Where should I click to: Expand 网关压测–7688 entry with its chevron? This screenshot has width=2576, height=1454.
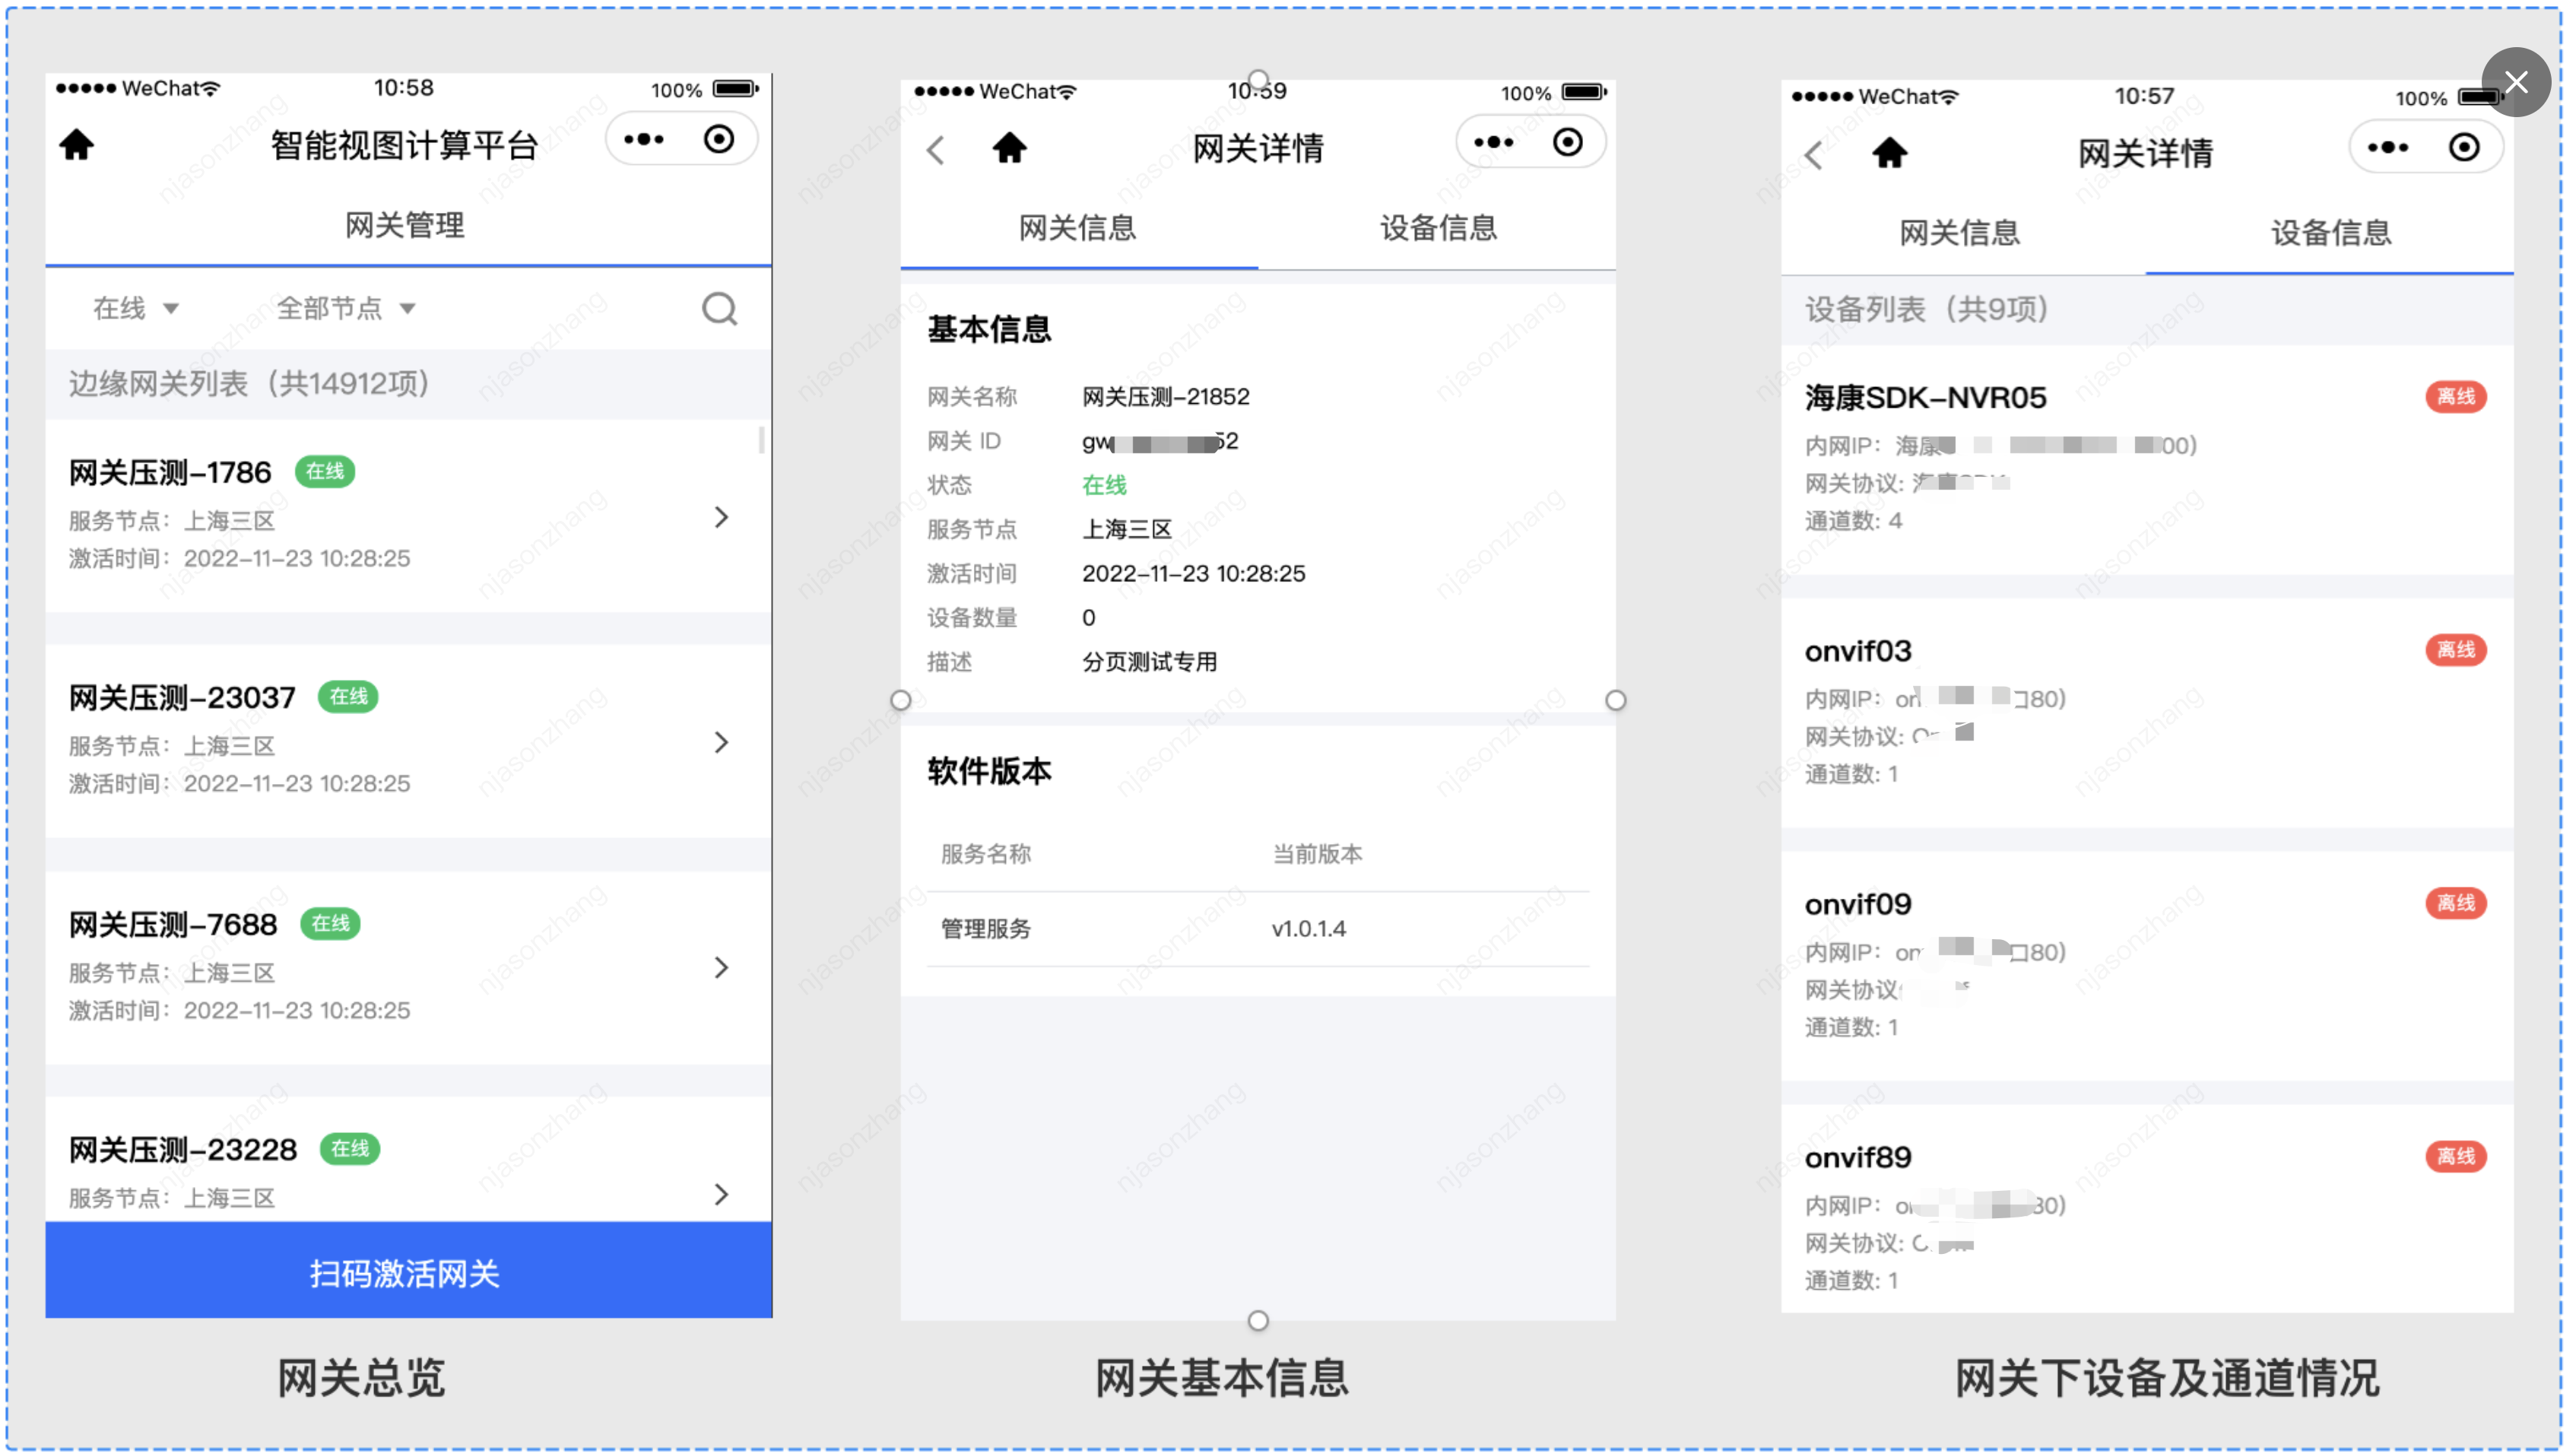tap(721, 967)
